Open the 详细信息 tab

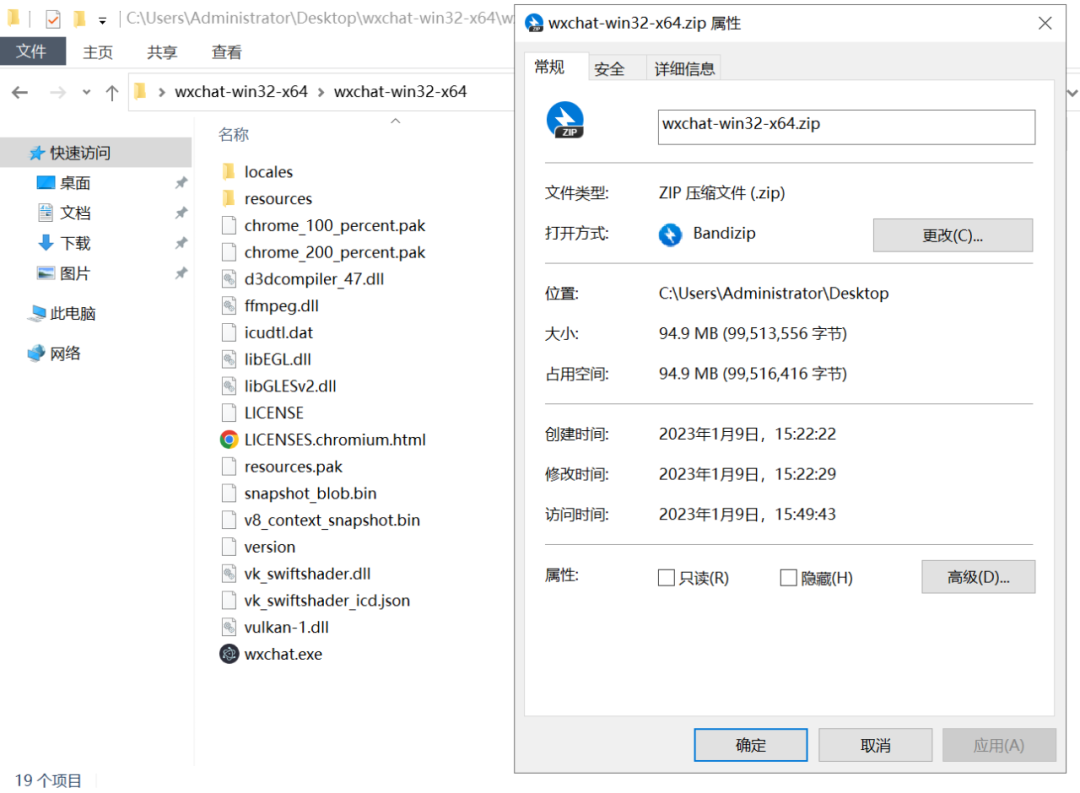click(684, 69)
